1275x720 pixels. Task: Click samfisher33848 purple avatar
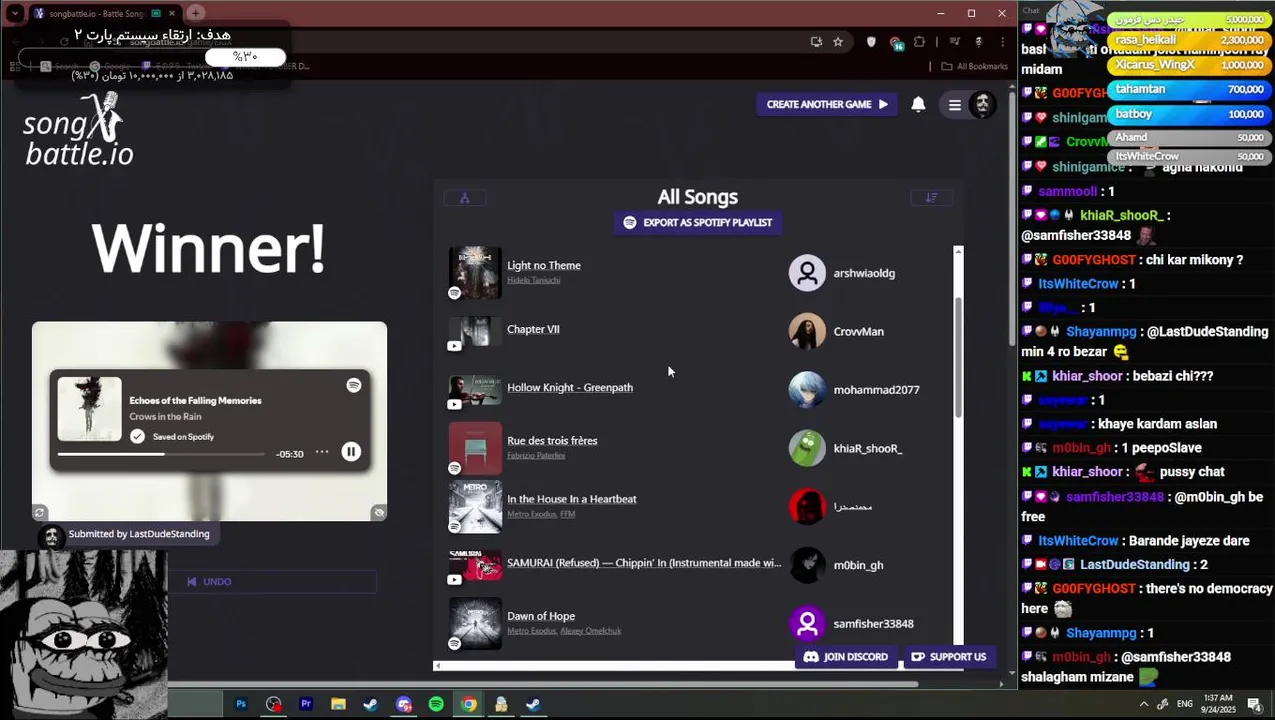[807, 623]
